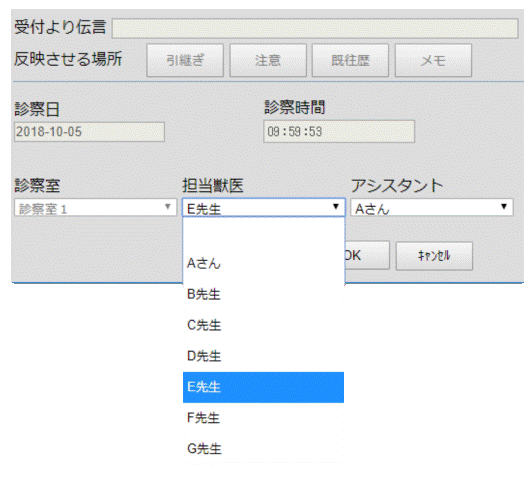532x479 pixels.
Task: Choose the メモ button
Action: pos(433,60)
